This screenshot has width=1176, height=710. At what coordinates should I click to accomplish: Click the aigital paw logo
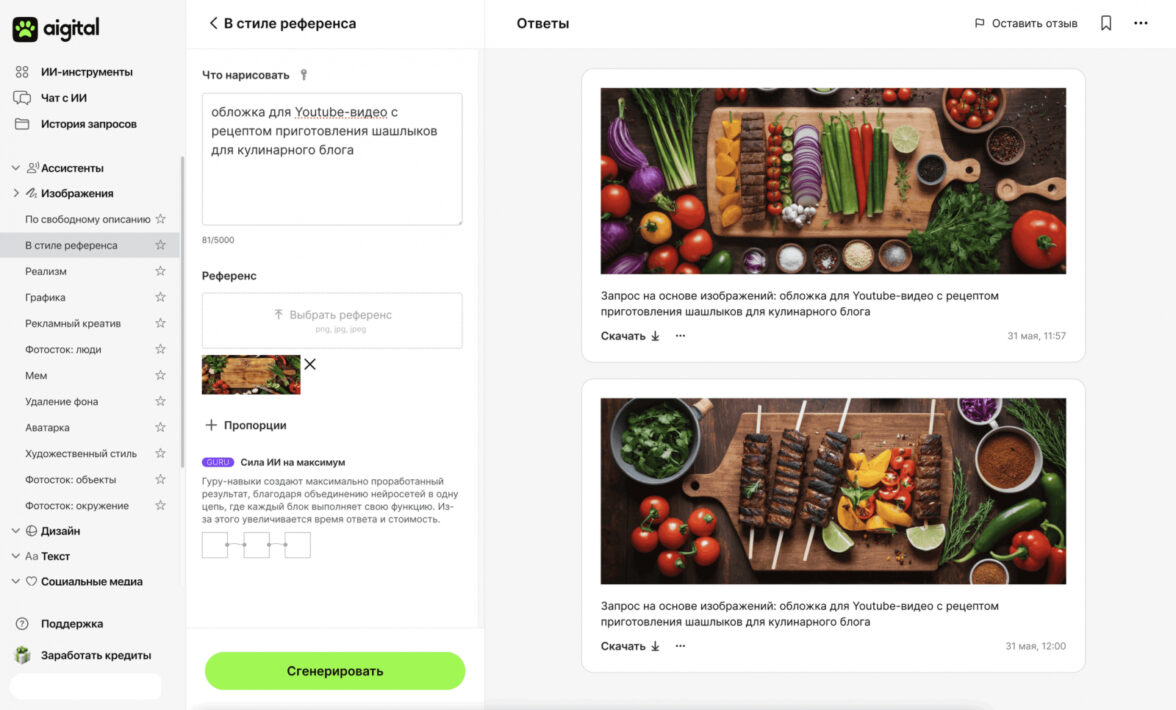pos(25,29)
